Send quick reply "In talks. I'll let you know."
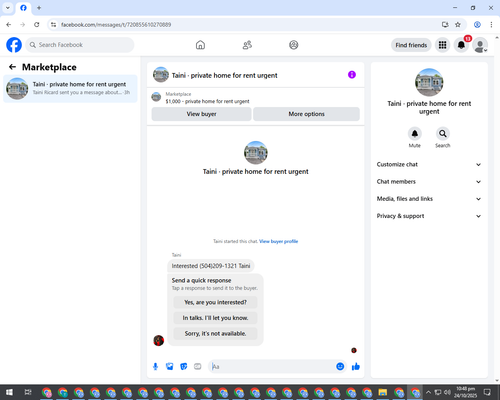 [215, 318]
